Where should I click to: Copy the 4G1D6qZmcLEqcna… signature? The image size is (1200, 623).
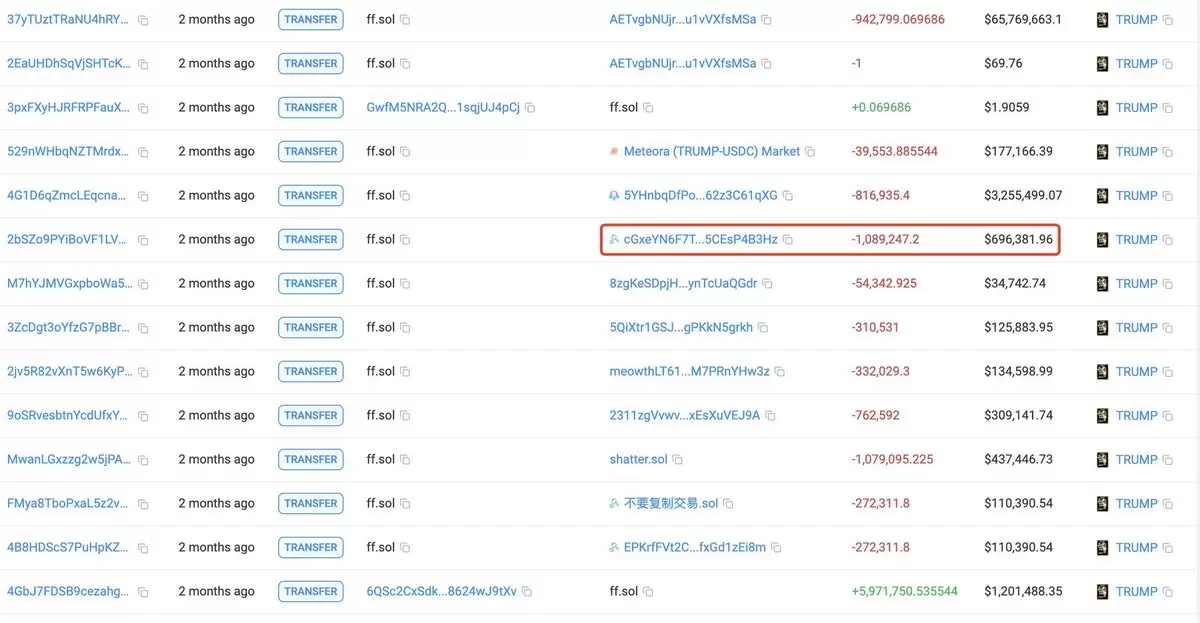coord(143,196)
